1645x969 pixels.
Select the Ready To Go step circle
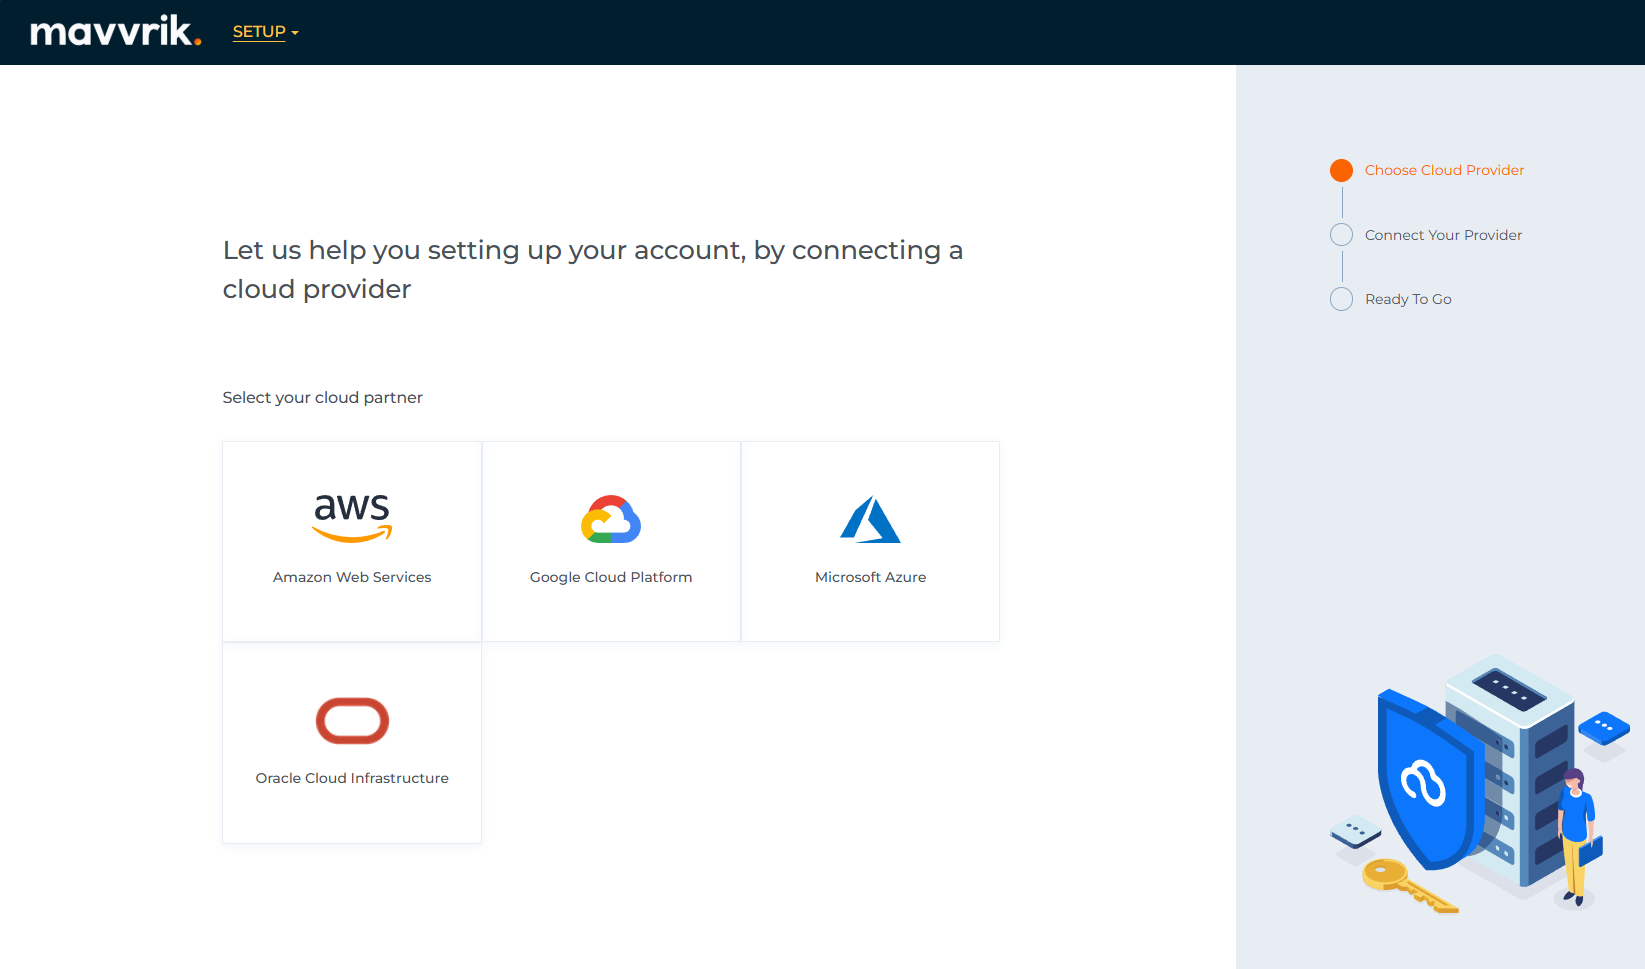(x=1341, y=299)
